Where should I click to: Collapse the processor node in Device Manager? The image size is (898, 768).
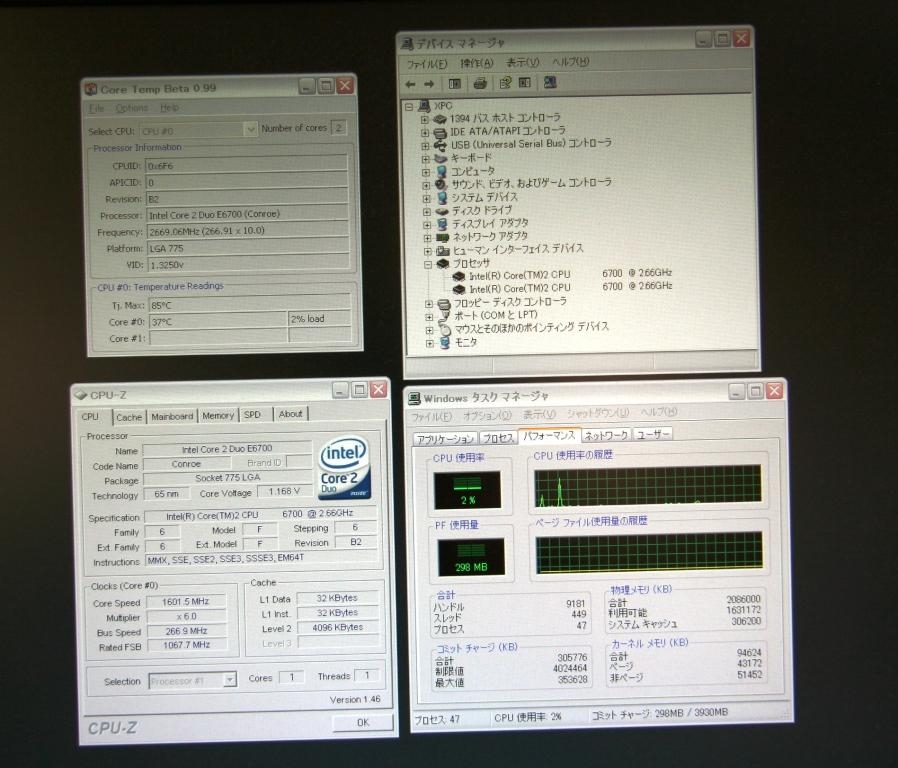tap(427, 265)
